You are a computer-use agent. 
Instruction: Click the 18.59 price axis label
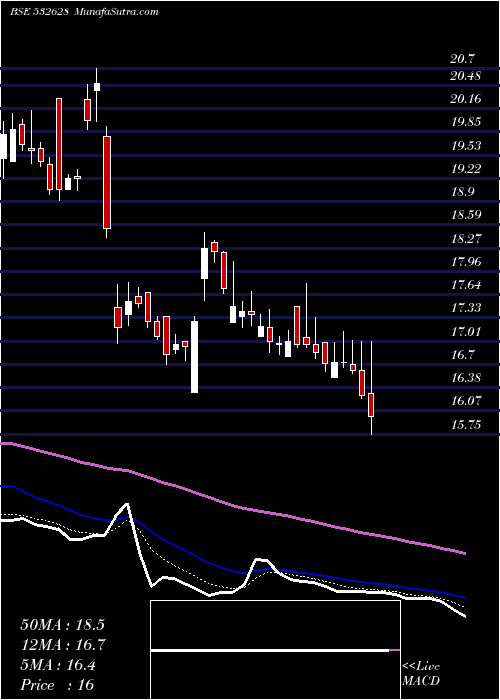coord(466,215)
